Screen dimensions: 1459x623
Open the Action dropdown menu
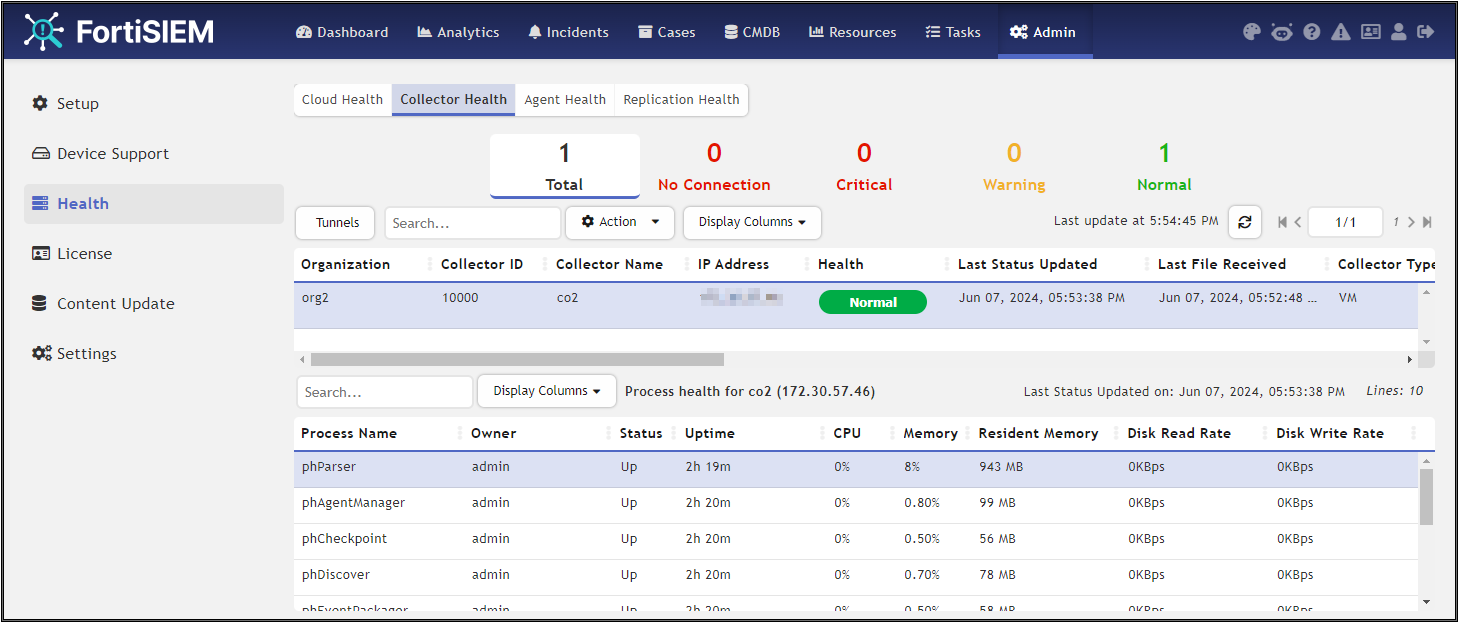coord(619,222)
